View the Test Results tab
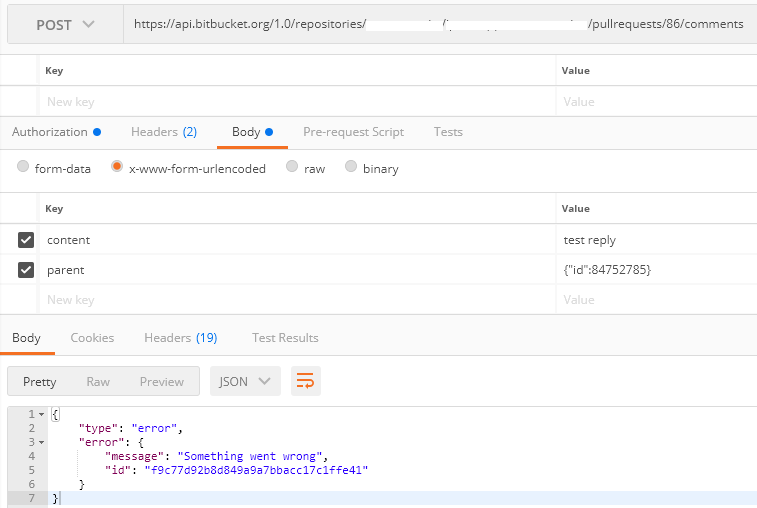Image resolution: width=757 pixels, height=508 pixels. coord(285,338)
